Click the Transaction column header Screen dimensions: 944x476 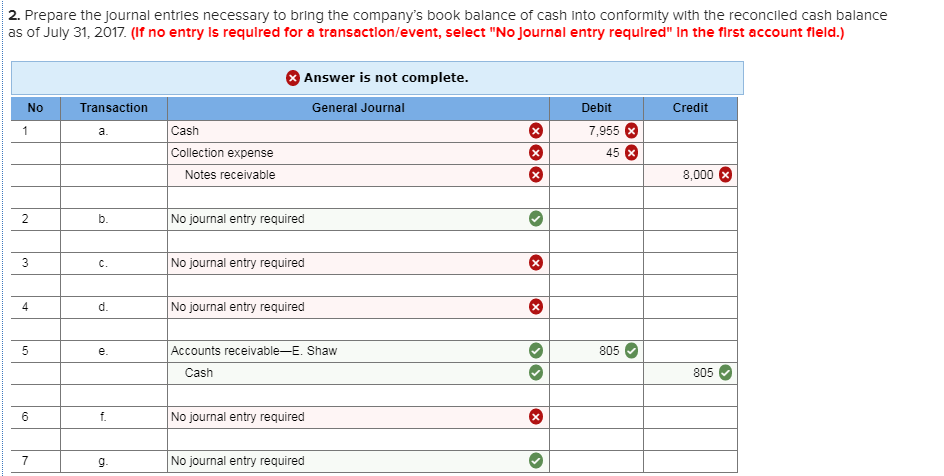tap(114, 108)
